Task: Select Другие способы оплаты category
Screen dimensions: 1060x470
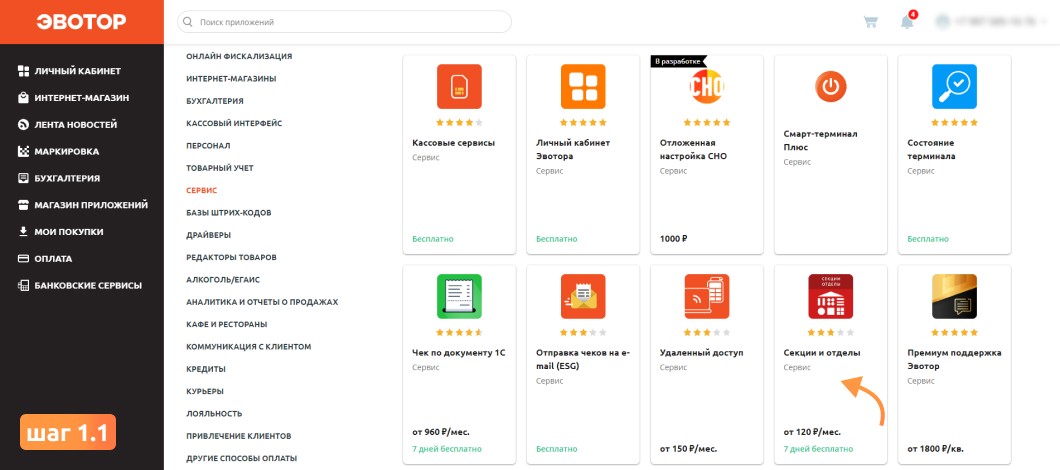Action: [241, 458]
